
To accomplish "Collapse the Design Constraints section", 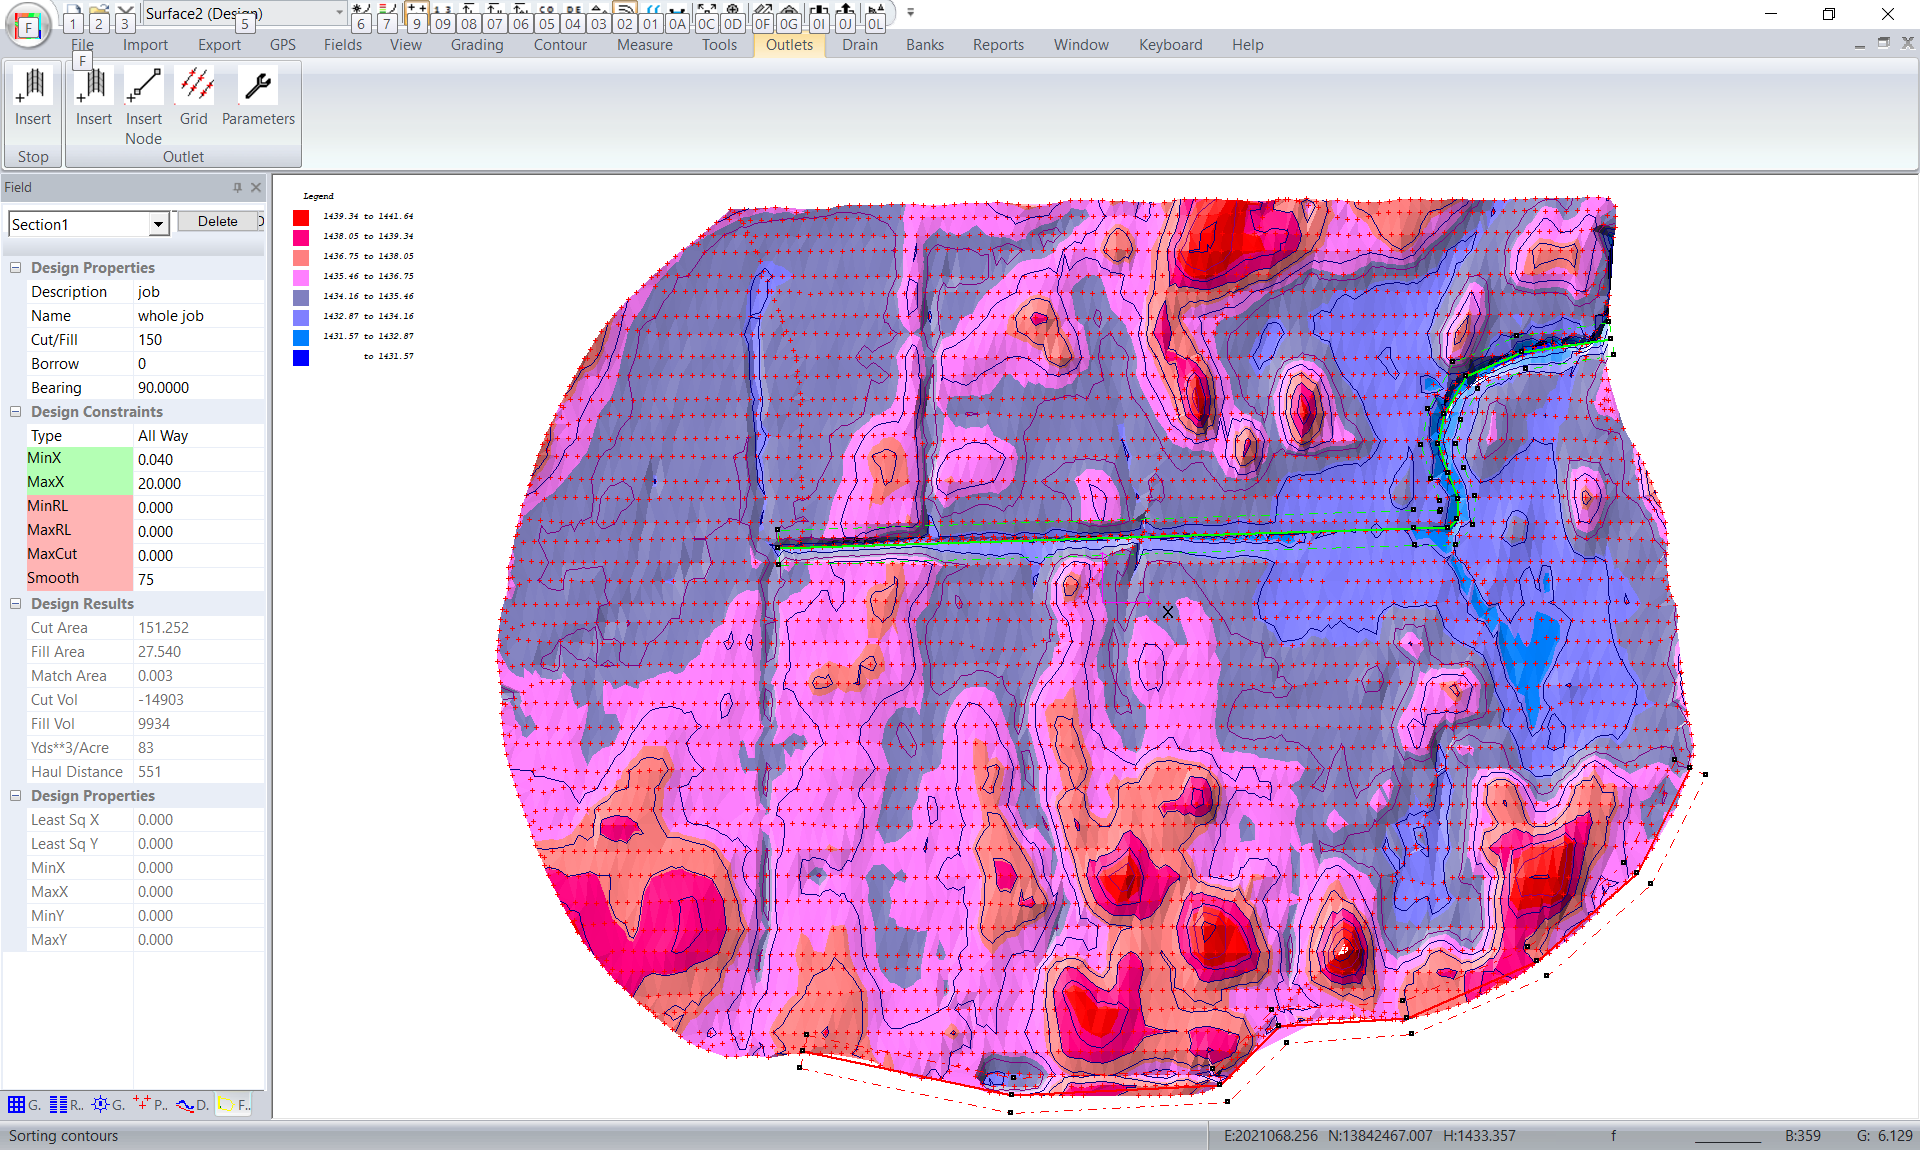I will [16, 412].
